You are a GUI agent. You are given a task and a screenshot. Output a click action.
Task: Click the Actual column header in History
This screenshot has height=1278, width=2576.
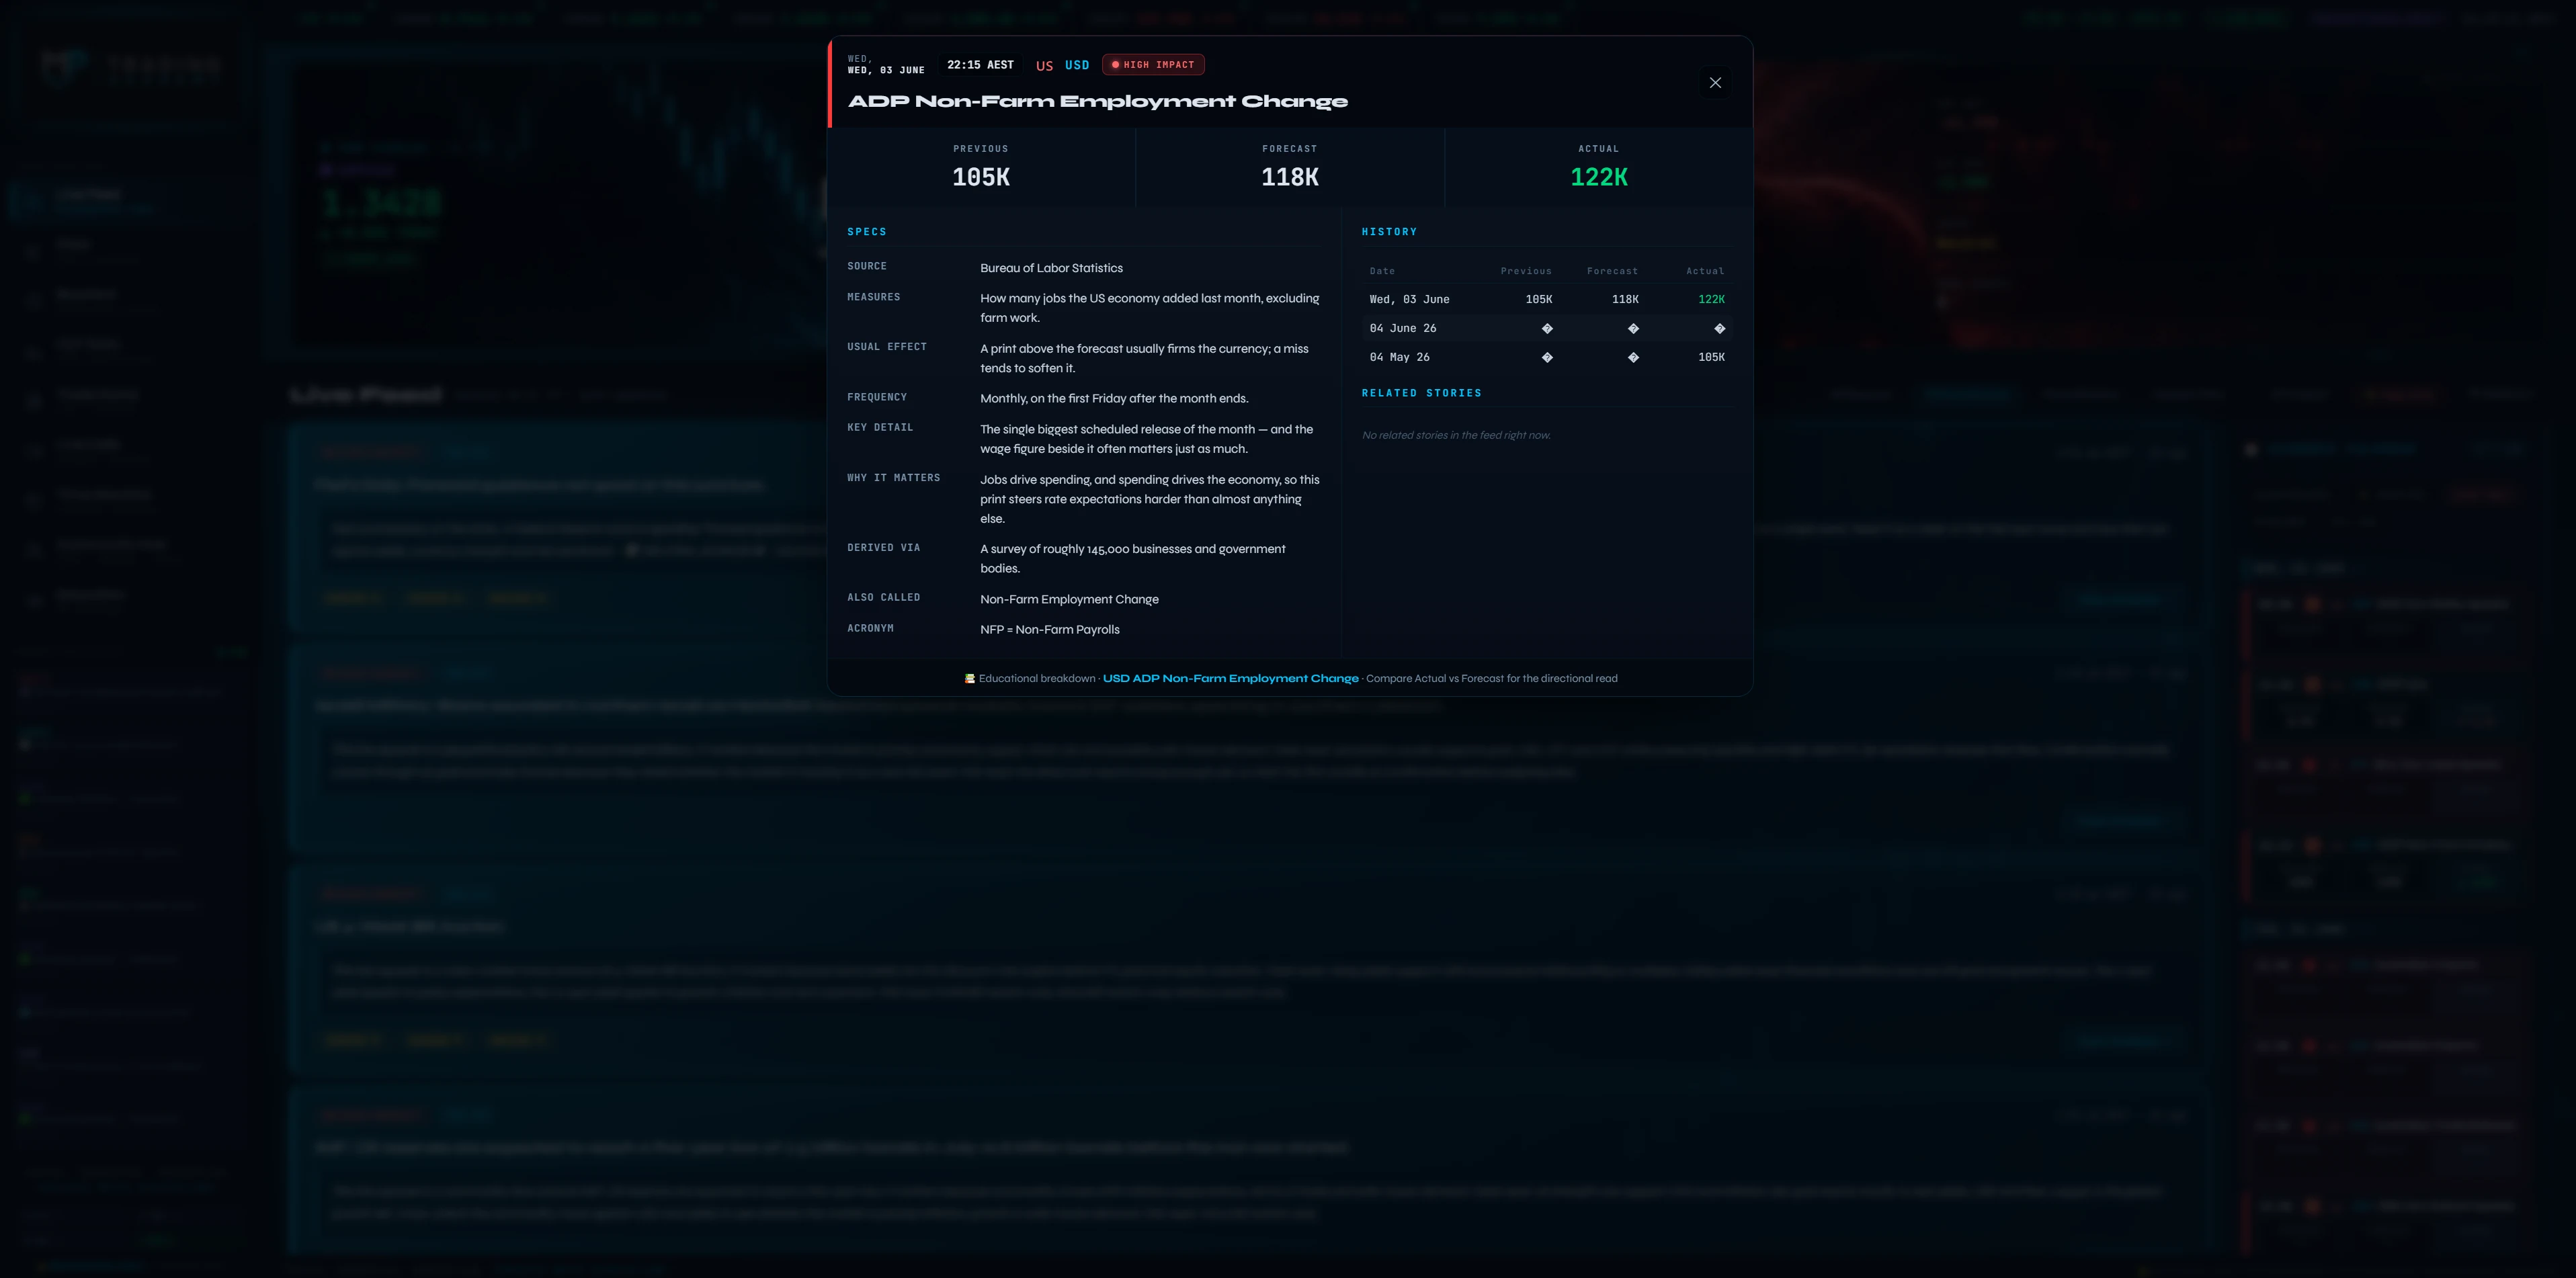pos(1705,271)
